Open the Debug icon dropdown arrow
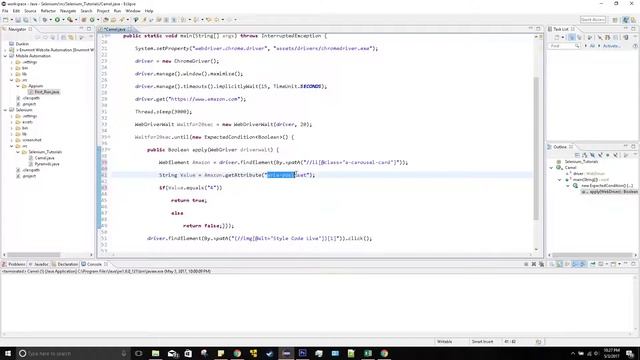The height and width of the screenshot is (360, 640). [x=51, y=20]
